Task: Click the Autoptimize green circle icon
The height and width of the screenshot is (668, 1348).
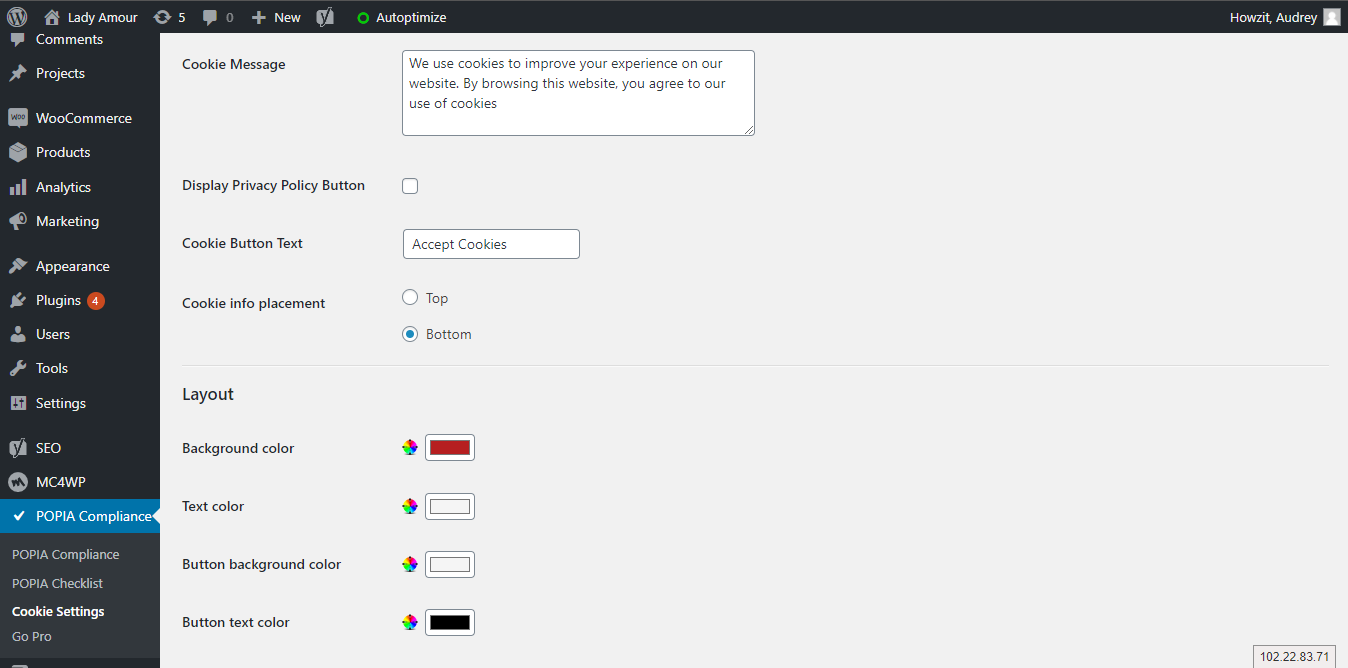Action: (363, 18)
